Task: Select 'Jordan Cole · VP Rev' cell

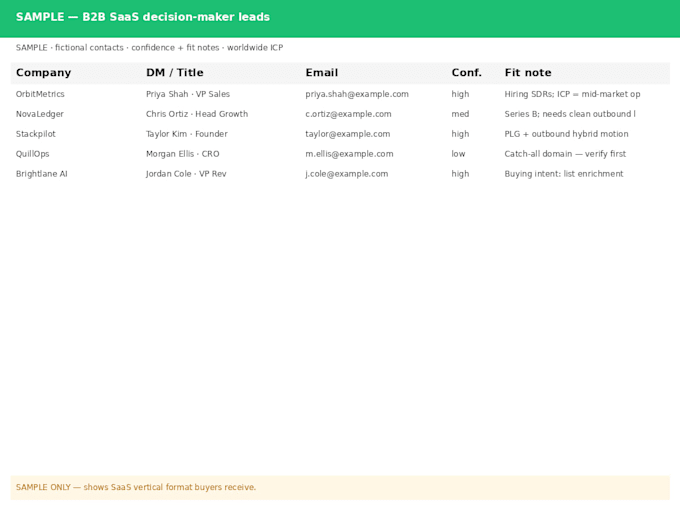Action: coord(186,174)
